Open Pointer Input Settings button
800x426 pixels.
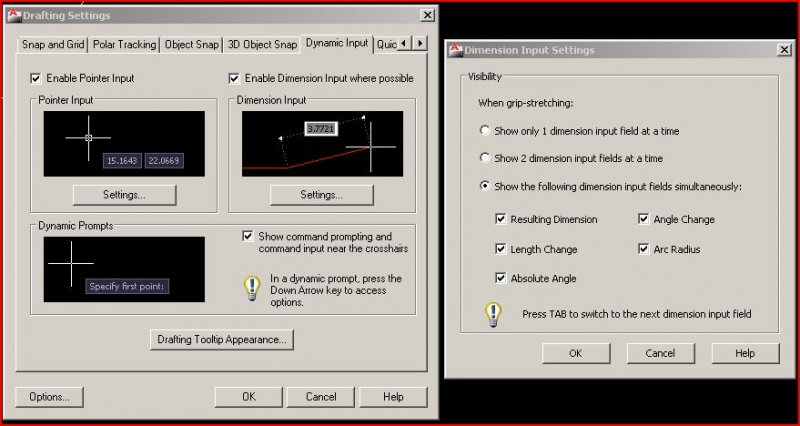click(x=124, y=195)
